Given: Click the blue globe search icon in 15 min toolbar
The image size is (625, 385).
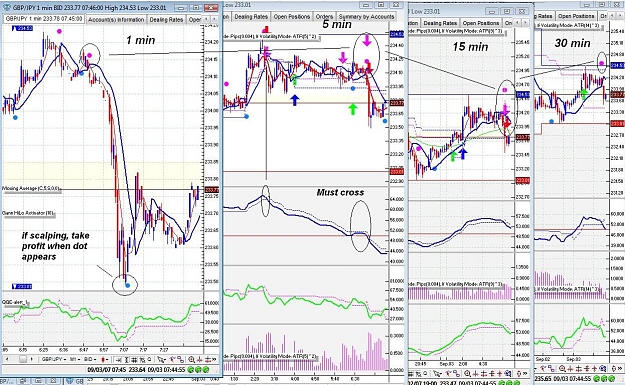Looking at the screenshot, I should coord(509,373).
